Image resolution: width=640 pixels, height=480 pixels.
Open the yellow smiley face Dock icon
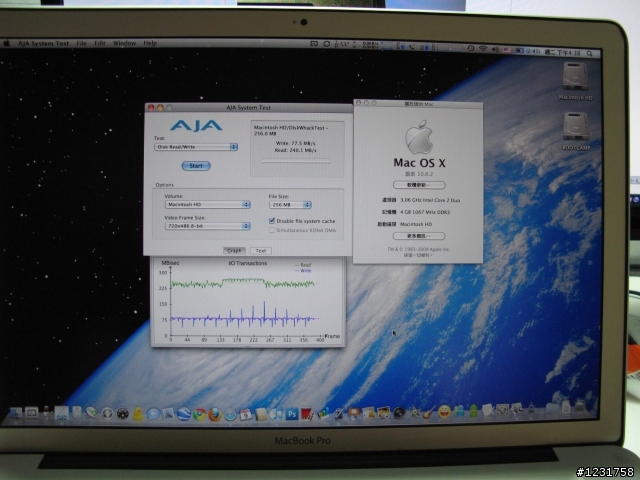tap(444, 411)
